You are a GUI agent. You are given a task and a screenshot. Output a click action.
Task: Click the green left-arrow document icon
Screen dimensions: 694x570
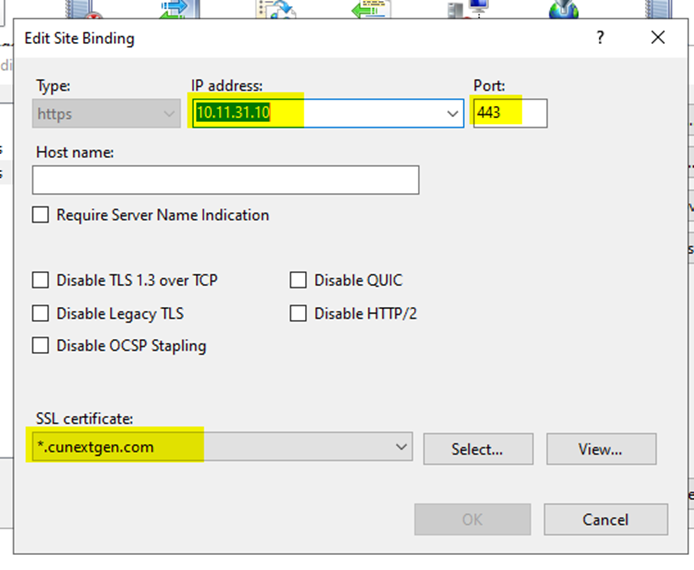click(371, 10)
